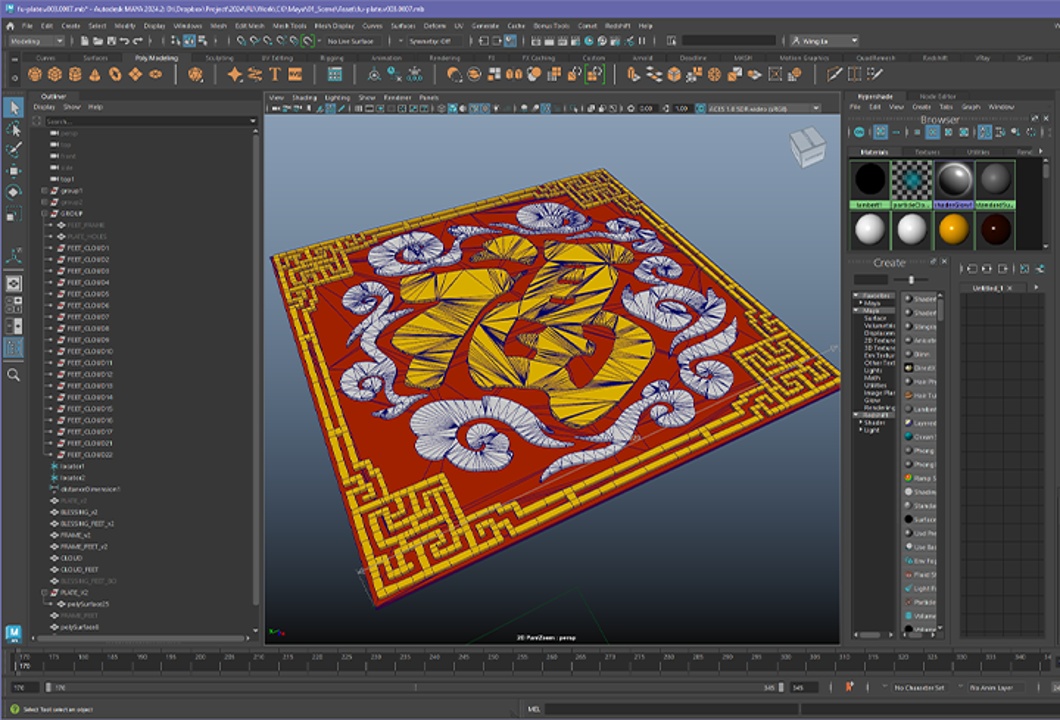The width and height of the screenshot is (1060, 720).
Task: Adjust the Create panel icon size slider
Action: (x=910, y=279)
